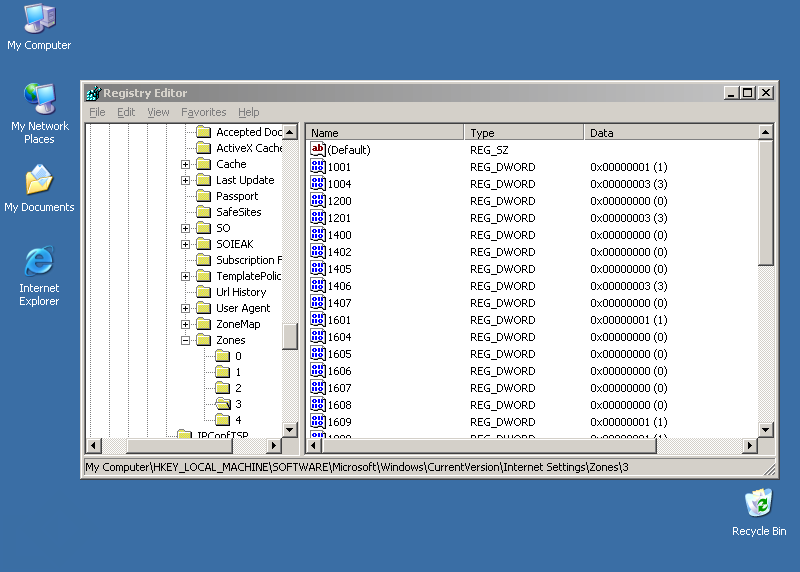Select the DWORD icon for value 1004
This screenshot has width=800, height=572.
[317, 183]
